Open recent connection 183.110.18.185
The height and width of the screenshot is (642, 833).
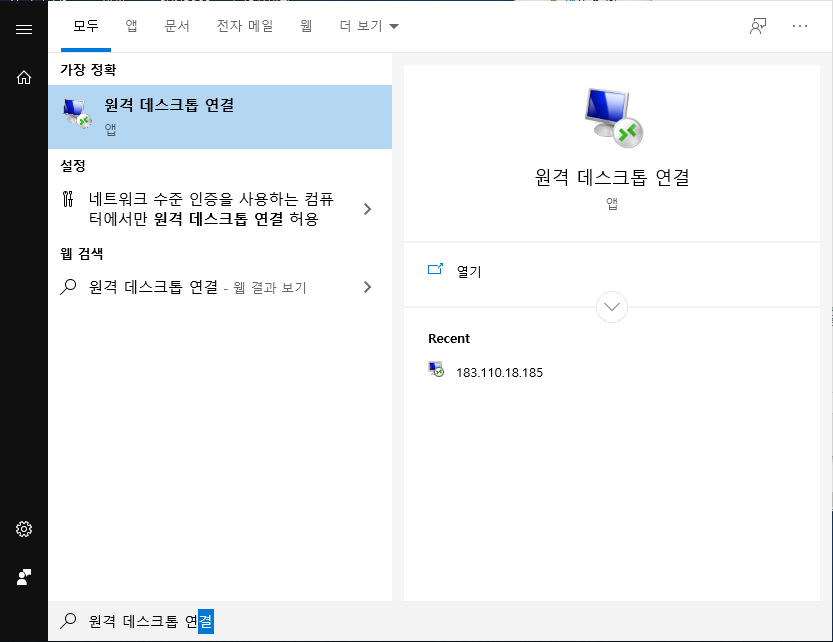[499, 373]
